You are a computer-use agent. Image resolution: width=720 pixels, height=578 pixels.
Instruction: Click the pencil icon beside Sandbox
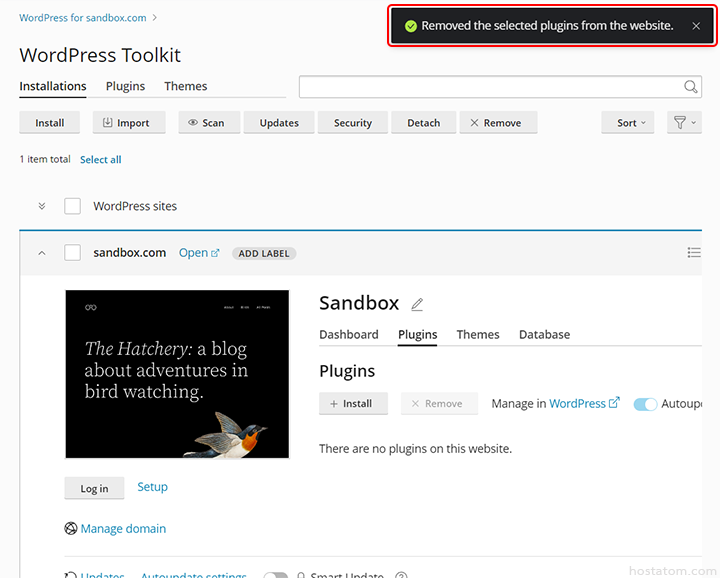(417, 304)
